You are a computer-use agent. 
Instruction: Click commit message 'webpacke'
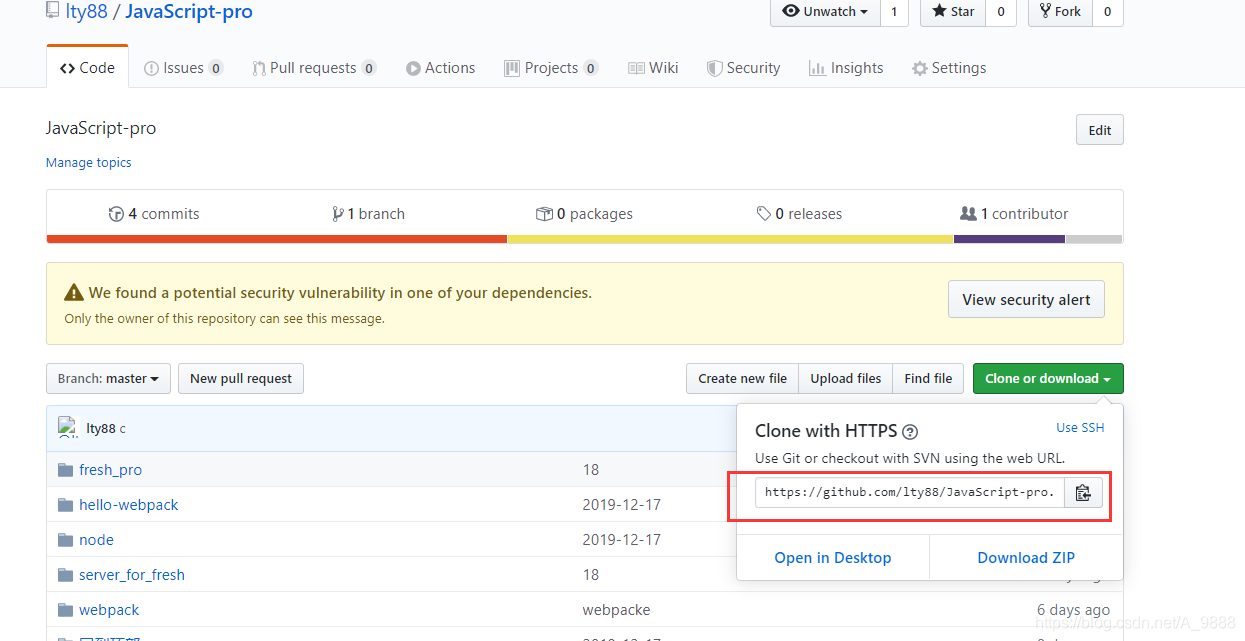click(616, 610)
